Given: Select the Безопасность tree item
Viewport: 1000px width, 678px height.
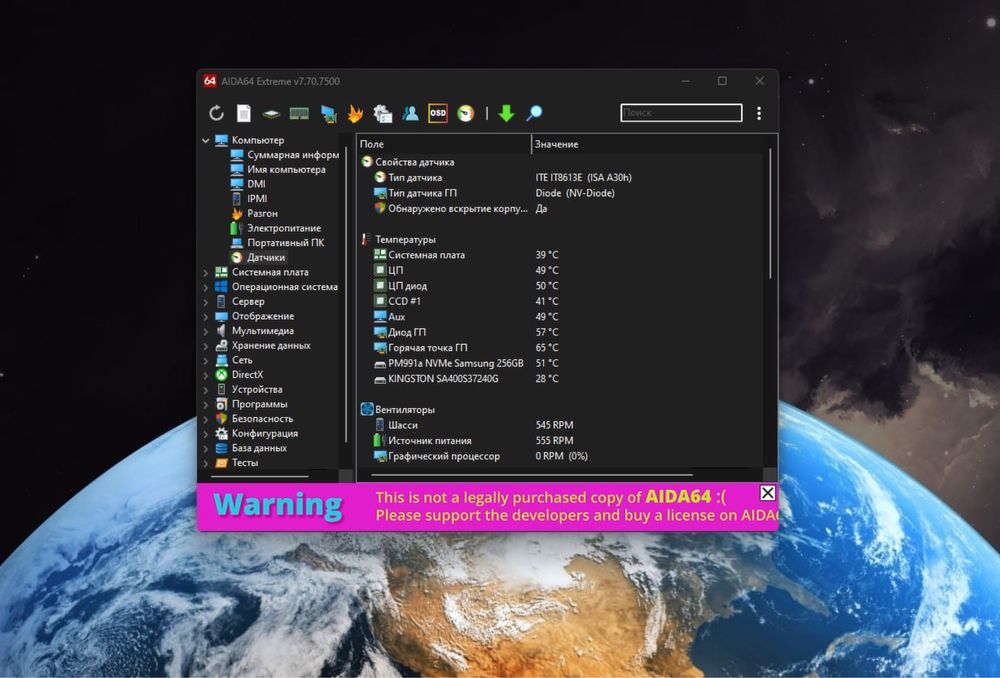Looking at the screenshot, I should [x=254, y=418].
